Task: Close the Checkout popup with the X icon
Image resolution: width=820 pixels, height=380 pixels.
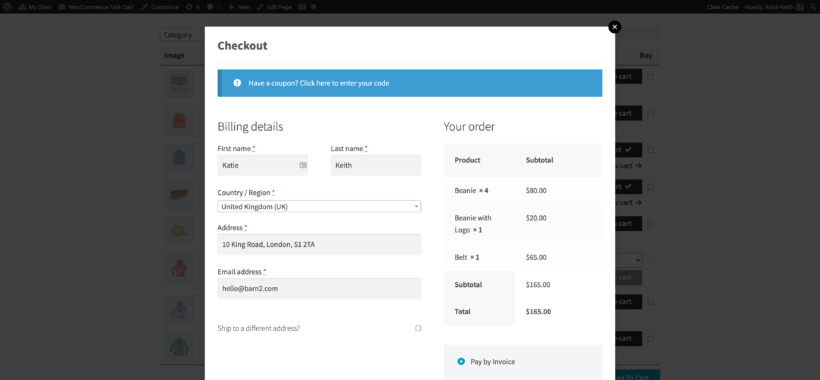Action: [614, 27]
